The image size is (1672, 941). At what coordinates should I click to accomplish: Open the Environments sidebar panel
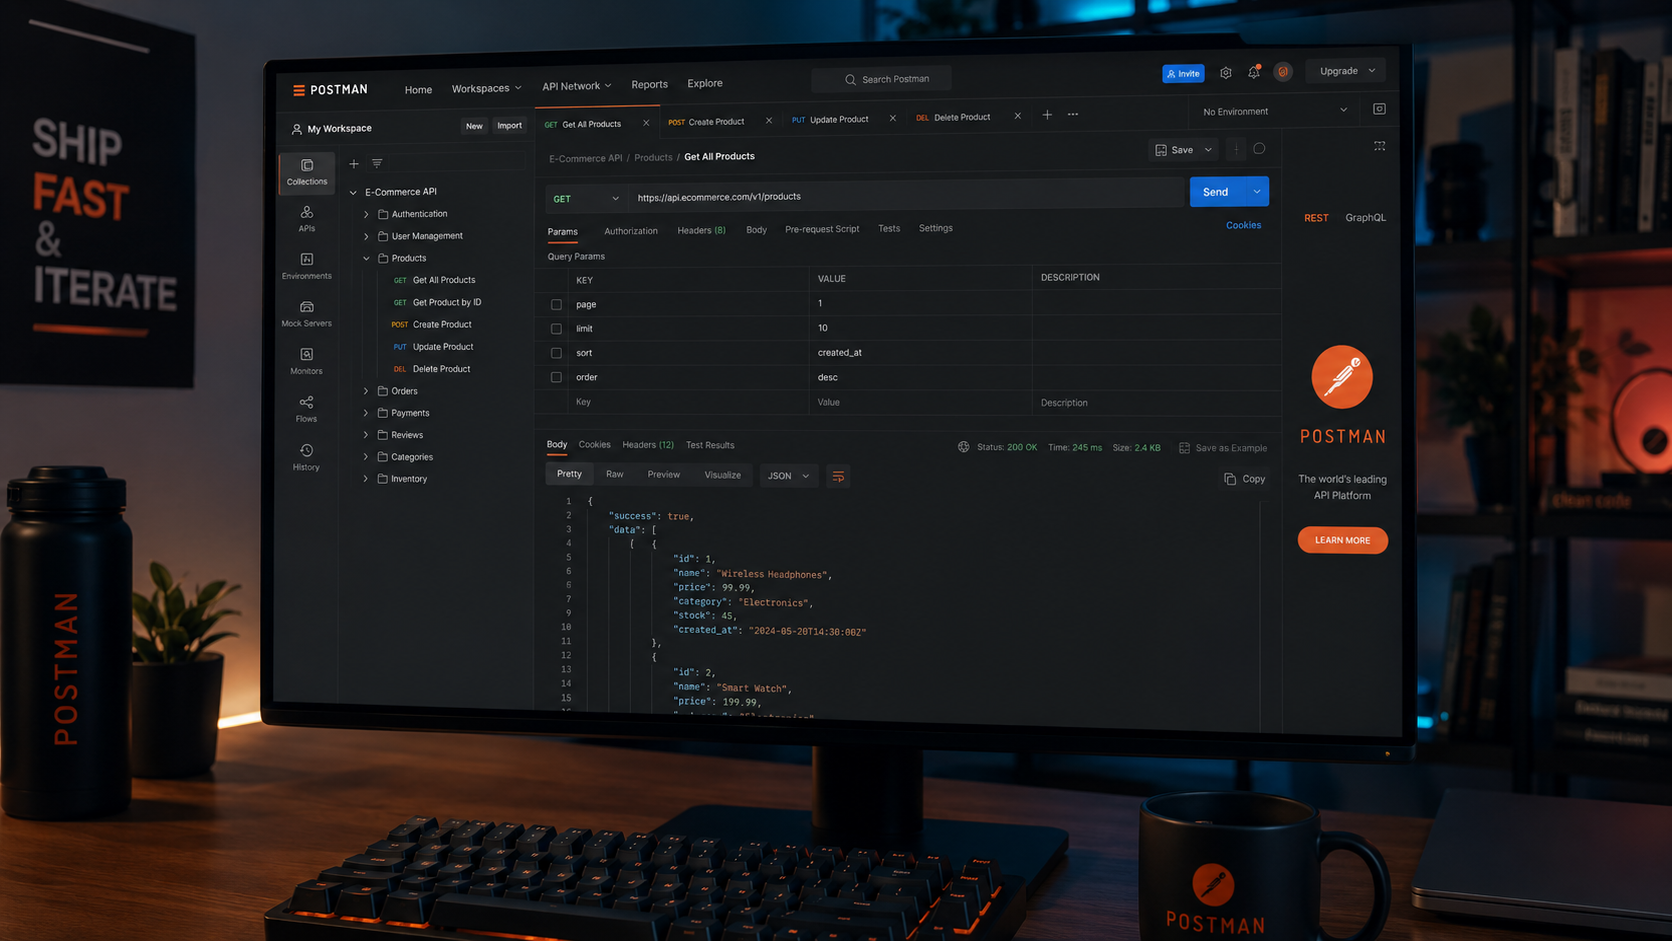pyautogui.click(x=307, y=266)
